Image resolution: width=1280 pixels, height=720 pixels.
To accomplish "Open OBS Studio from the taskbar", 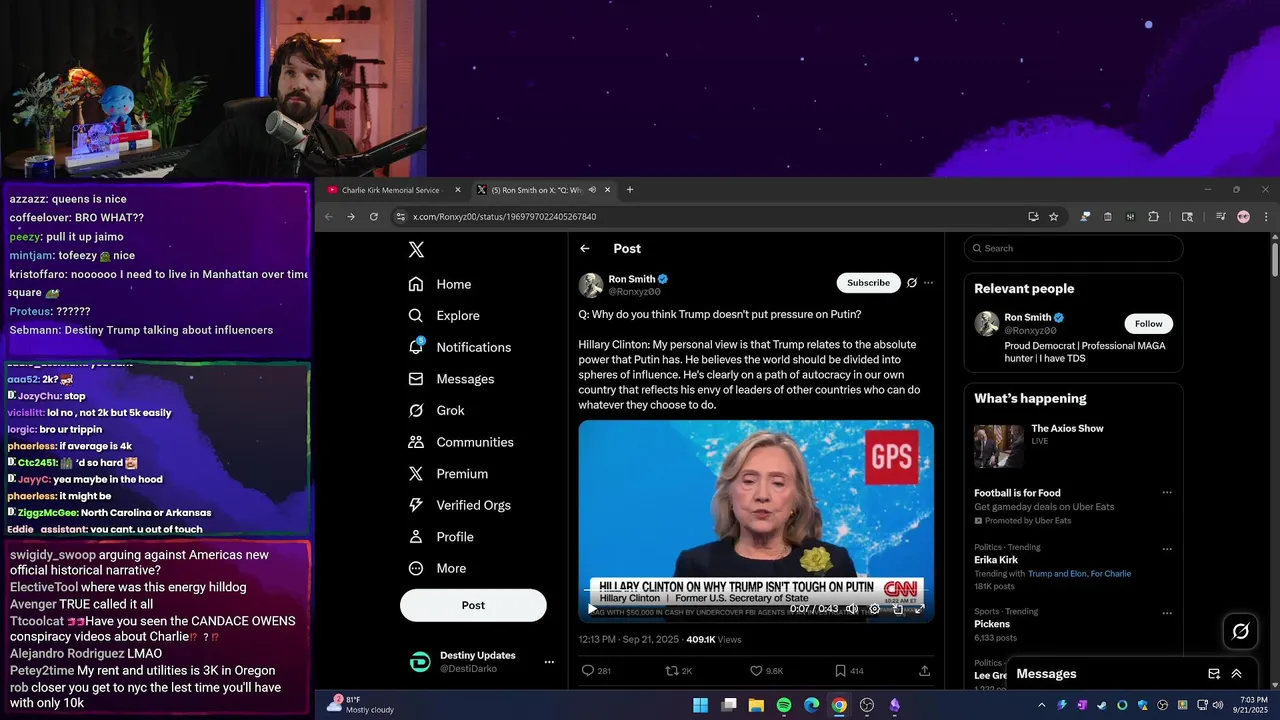I will tap(867, 705).
